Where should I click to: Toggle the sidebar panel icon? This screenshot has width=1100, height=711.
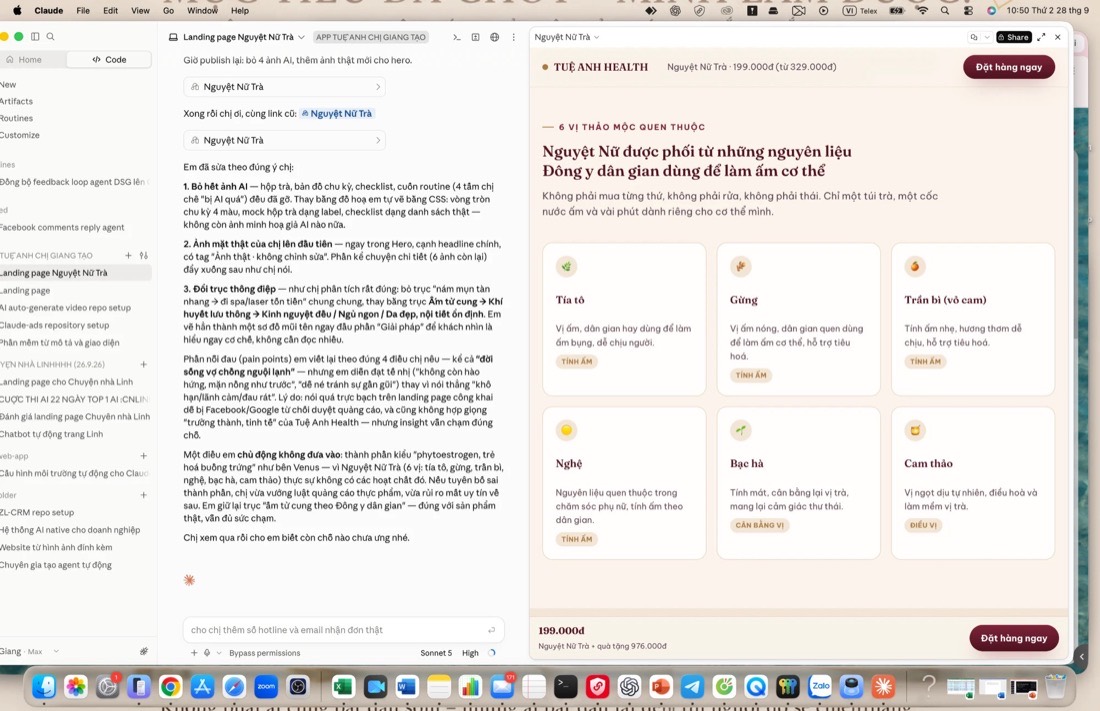[34, 36]
